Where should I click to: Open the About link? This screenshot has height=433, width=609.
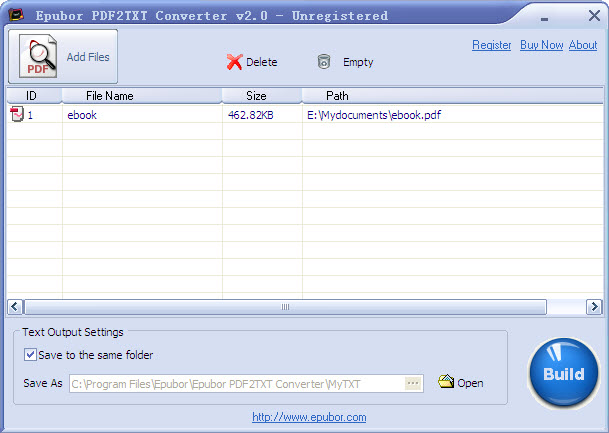583,45
